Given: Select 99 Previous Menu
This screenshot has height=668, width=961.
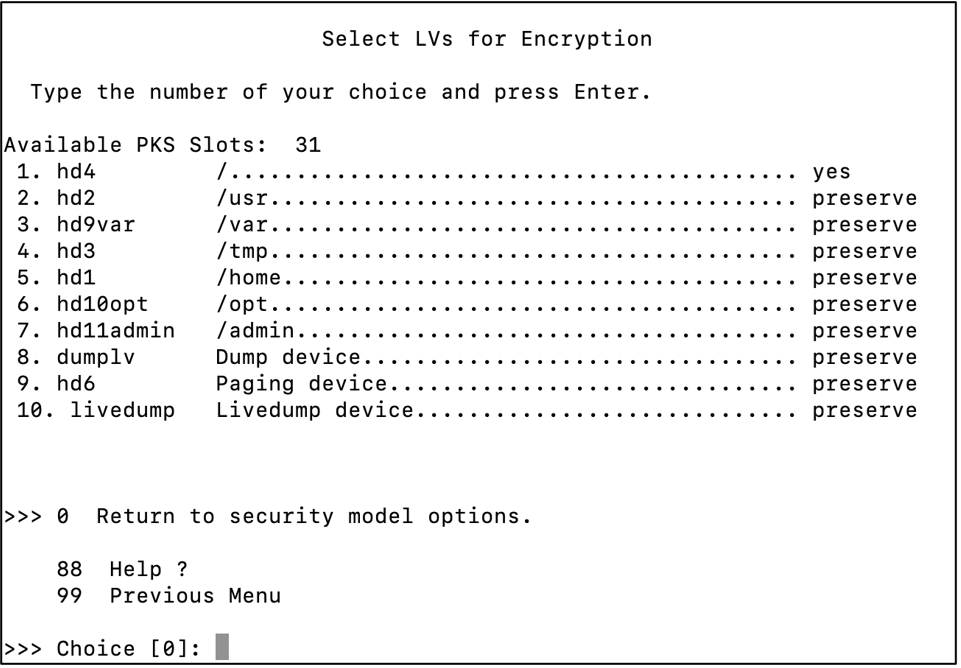Looking at the screenshot, I should click(169, 596).
